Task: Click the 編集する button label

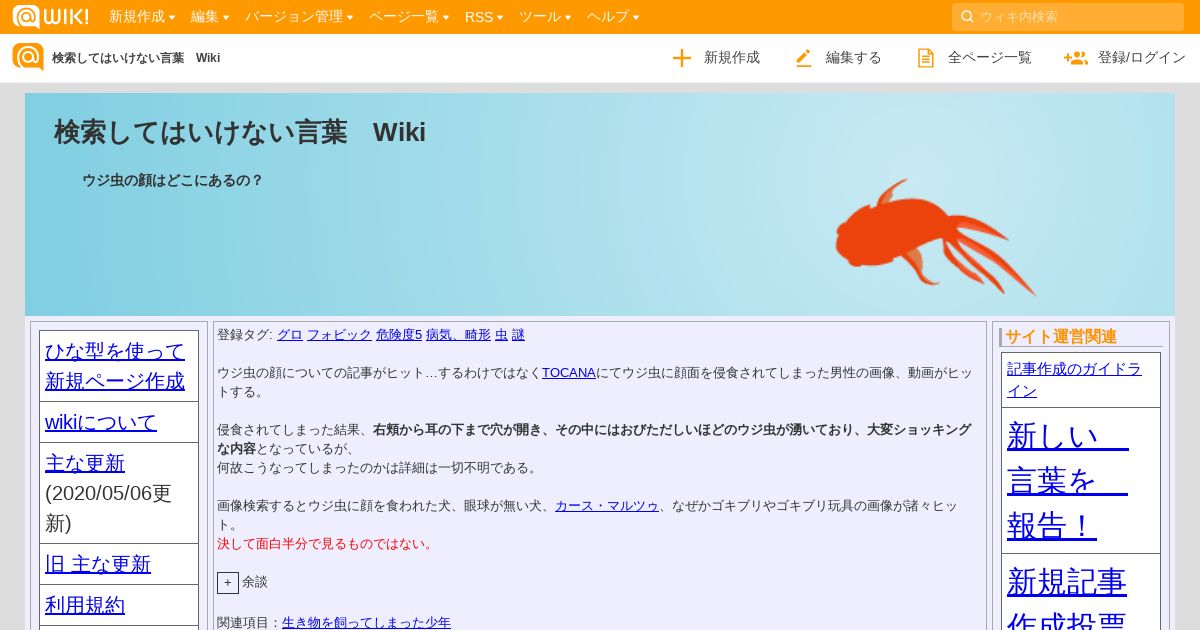Action: pyautogui.click(x=854, y=58)
